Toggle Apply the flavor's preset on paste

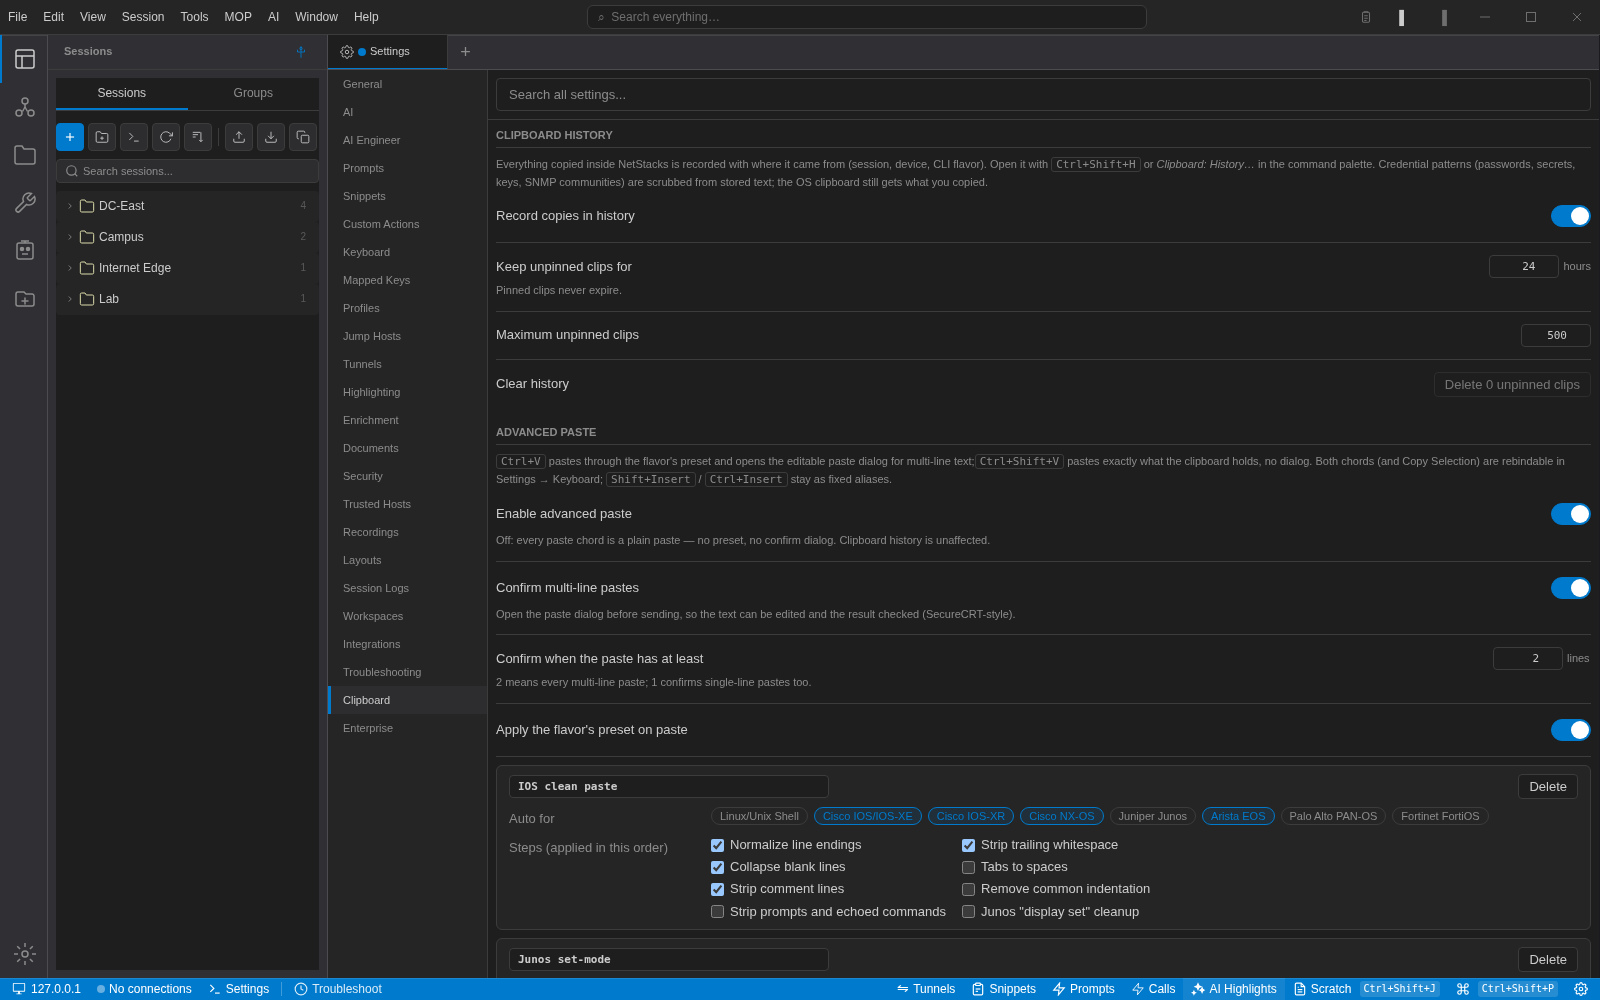click(x=1570, y=730)
